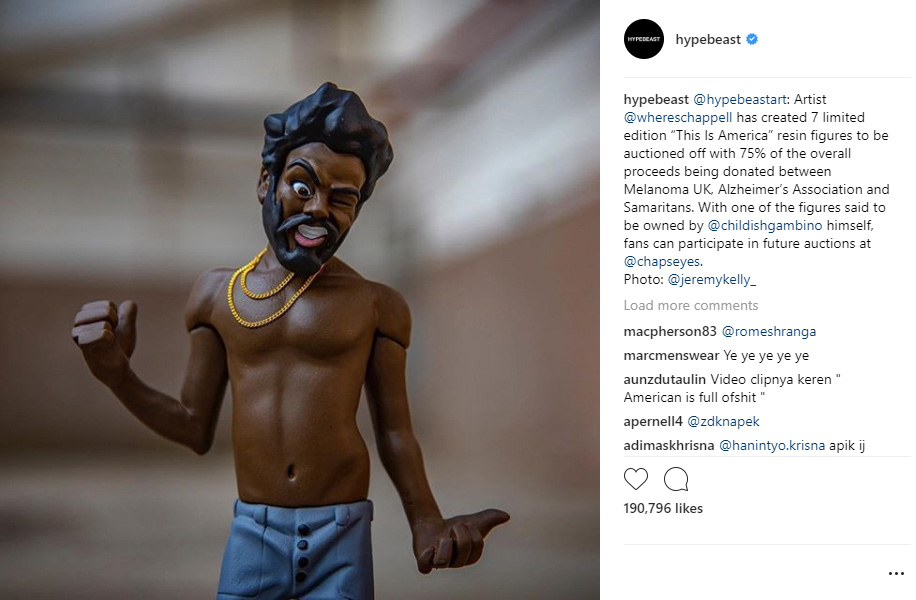Open the three-dots more options menu
Screen dimensions: 916x600
point(896,574)
